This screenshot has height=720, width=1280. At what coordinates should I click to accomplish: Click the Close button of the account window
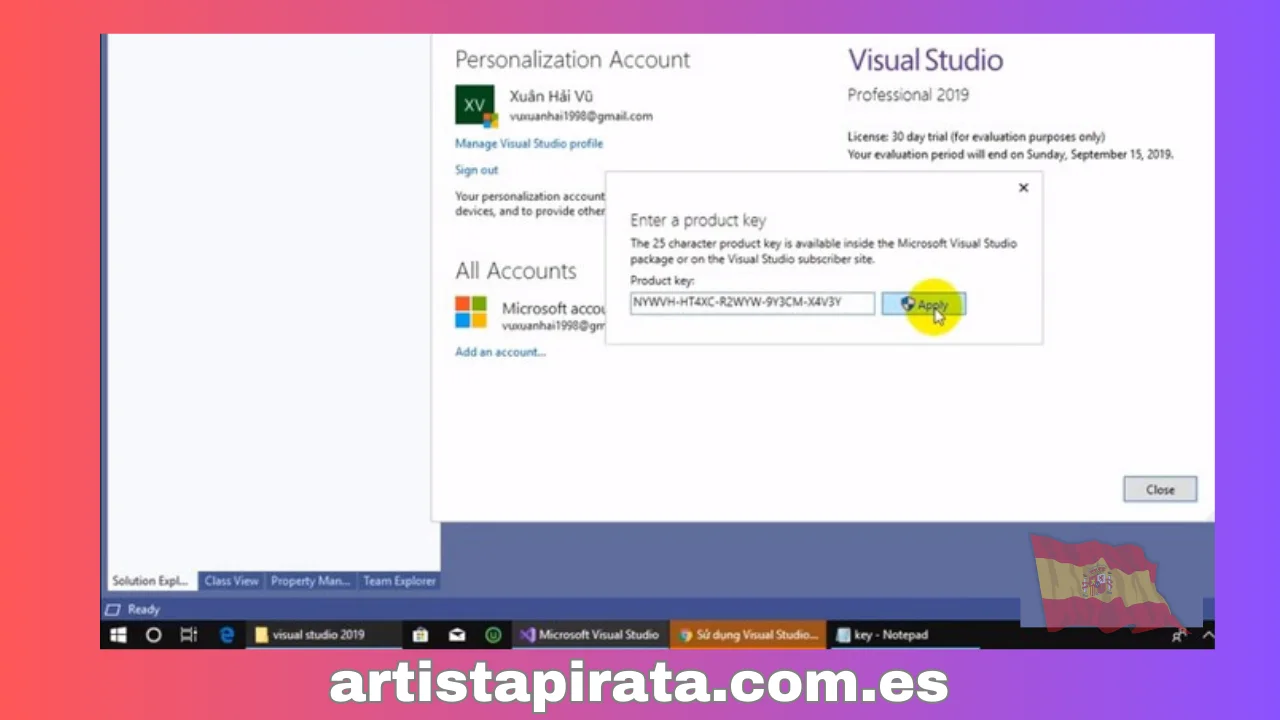click(x=1160, y=490)
